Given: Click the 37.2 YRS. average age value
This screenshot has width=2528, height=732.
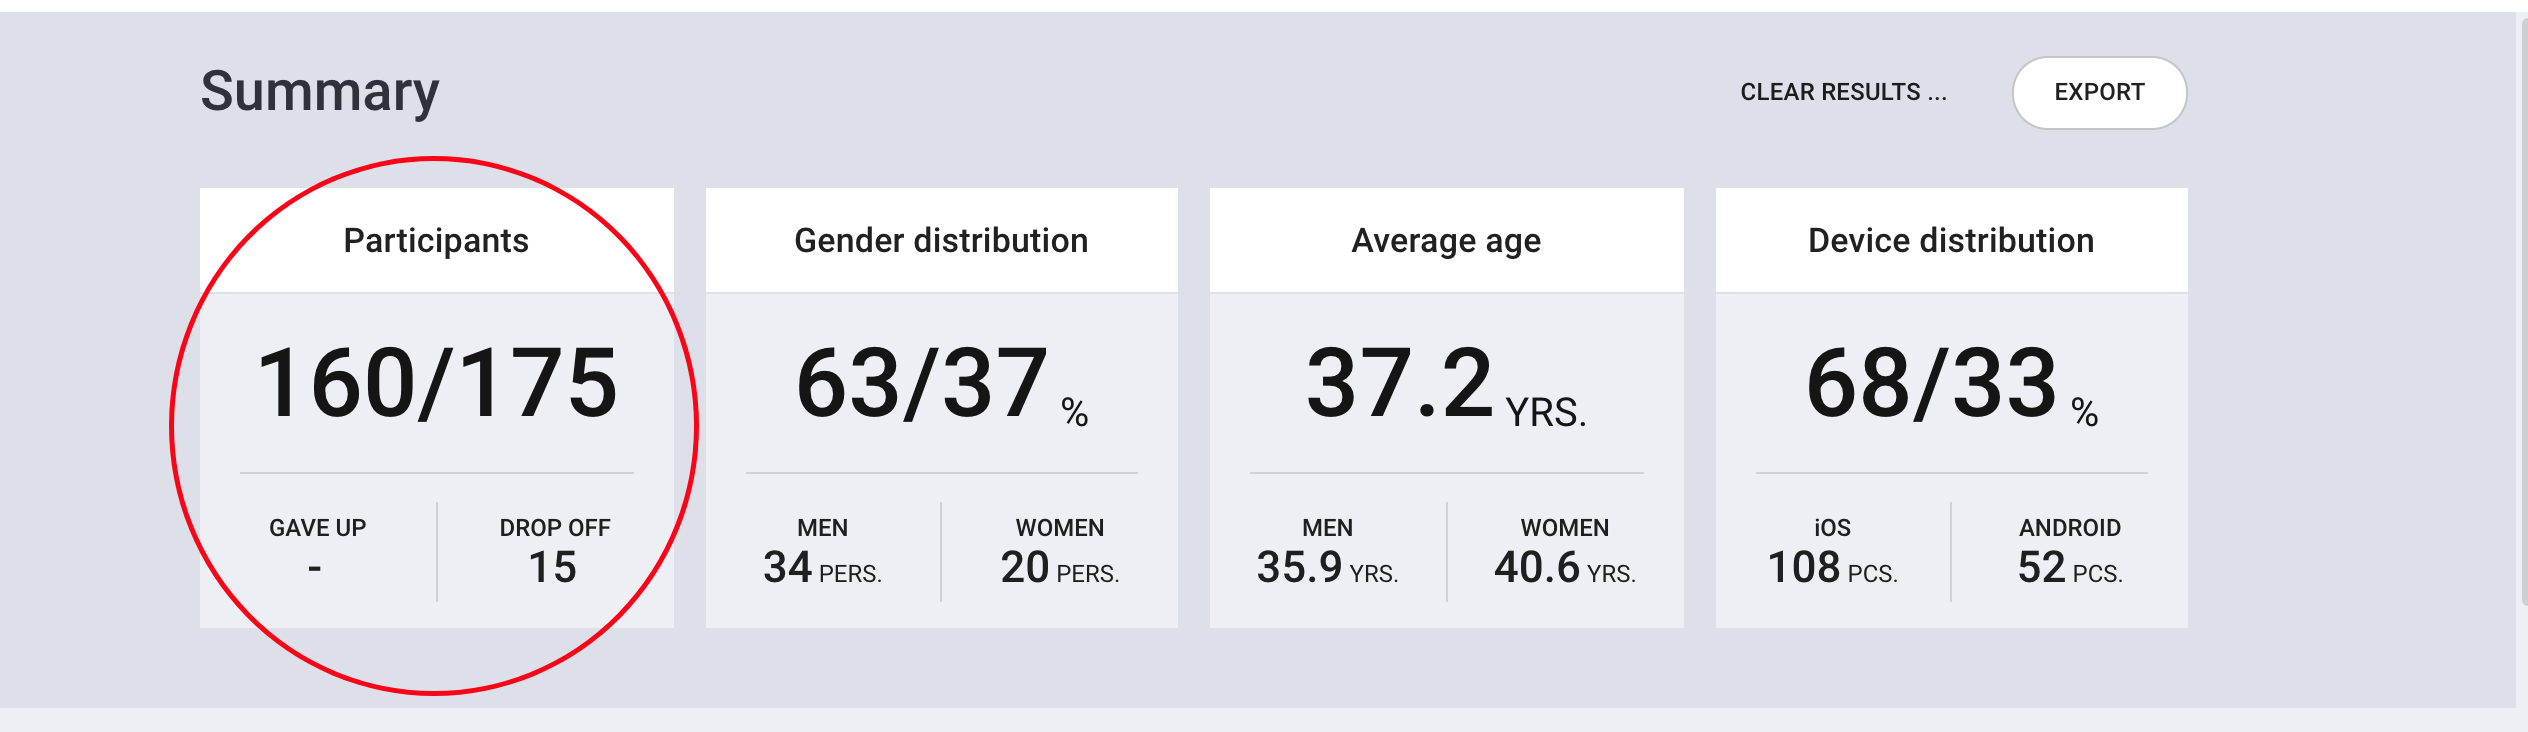Looking at the screenshot, I should click(1446, 384).
